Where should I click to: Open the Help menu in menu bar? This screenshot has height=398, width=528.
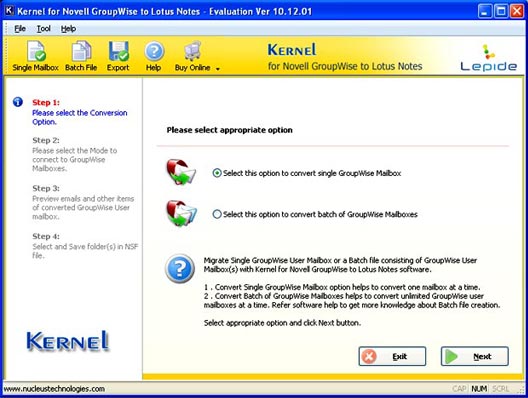[68, 29]
